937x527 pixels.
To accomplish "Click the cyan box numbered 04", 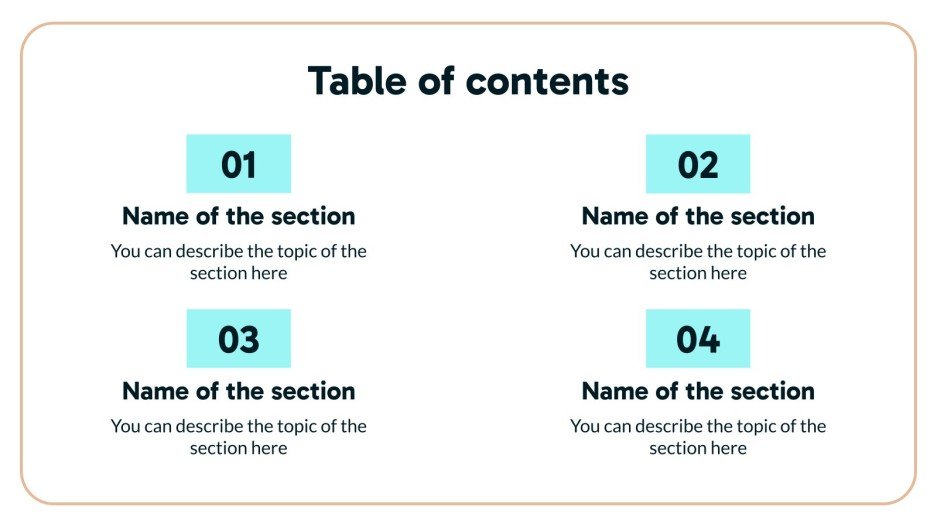I will pos(697,339).
